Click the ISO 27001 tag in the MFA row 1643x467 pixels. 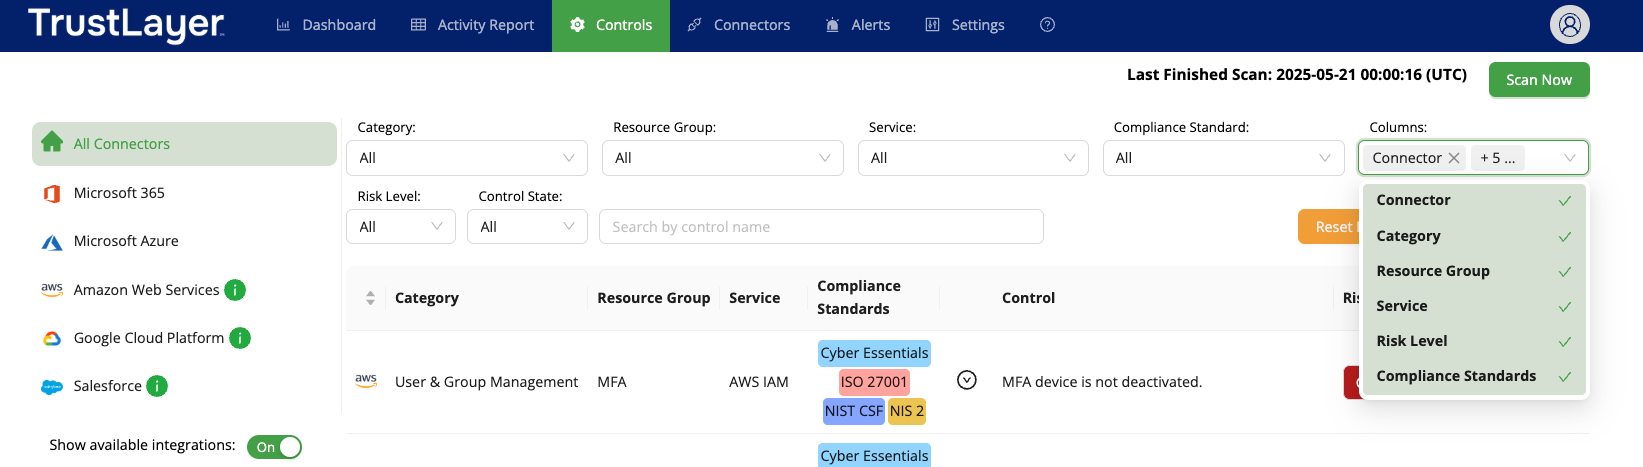click(874, 382)
